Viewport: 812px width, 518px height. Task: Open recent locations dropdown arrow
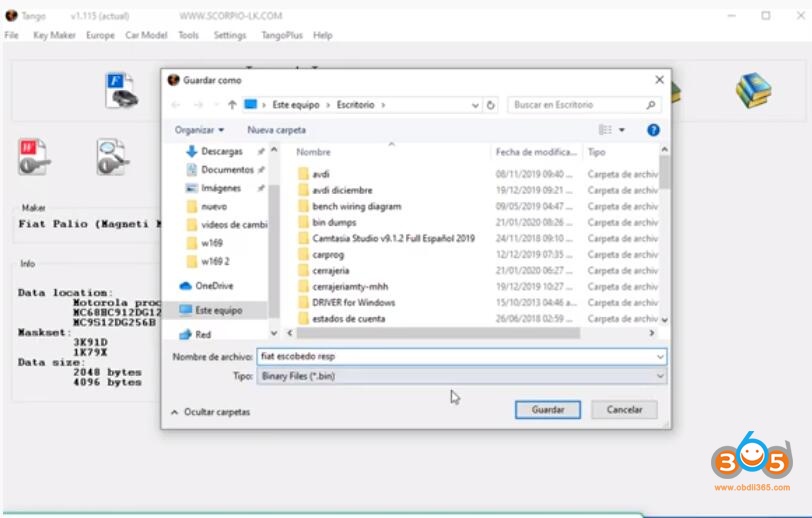tap(215, 105)
